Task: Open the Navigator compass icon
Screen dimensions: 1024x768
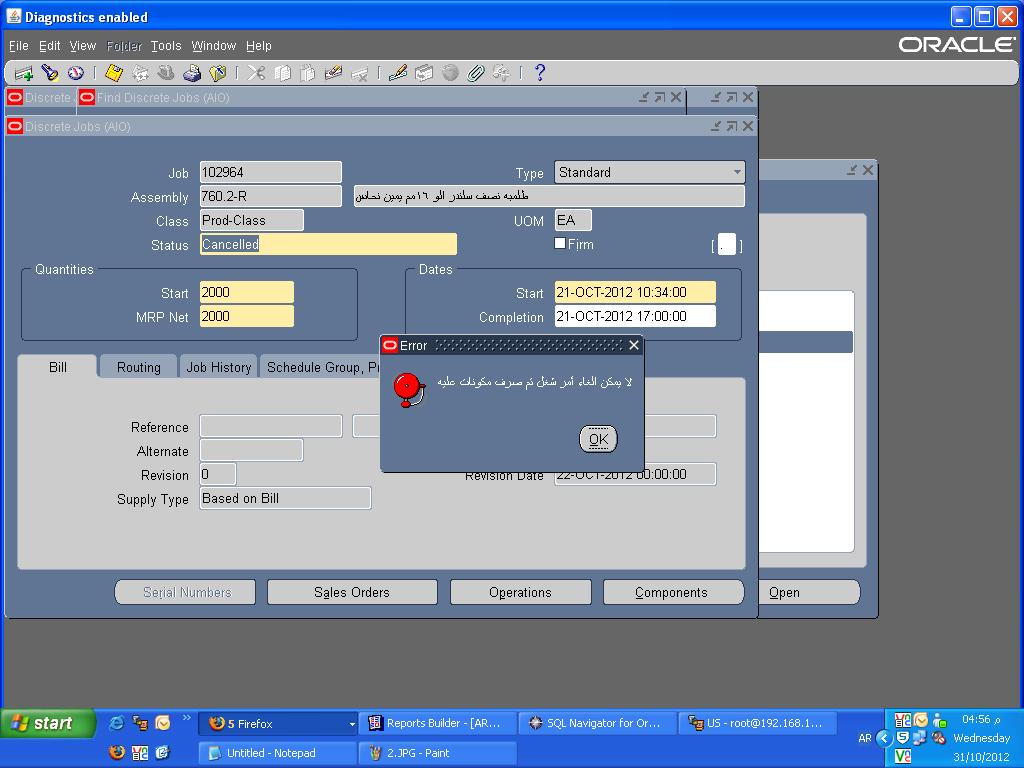Action: coord(76,73)
